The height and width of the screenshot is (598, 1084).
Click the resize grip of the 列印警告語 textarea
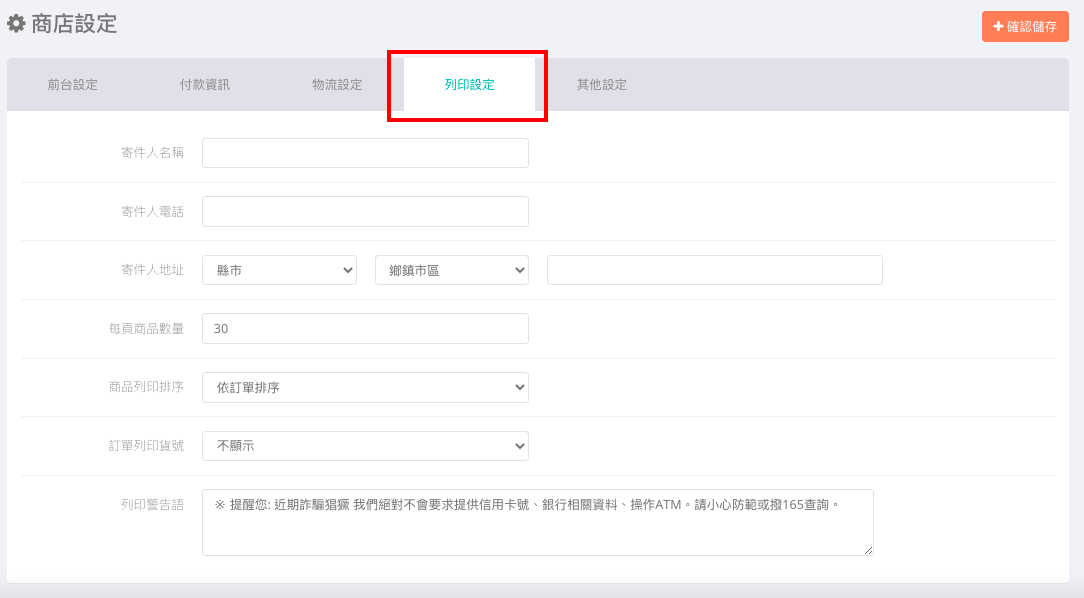[868, 550]
